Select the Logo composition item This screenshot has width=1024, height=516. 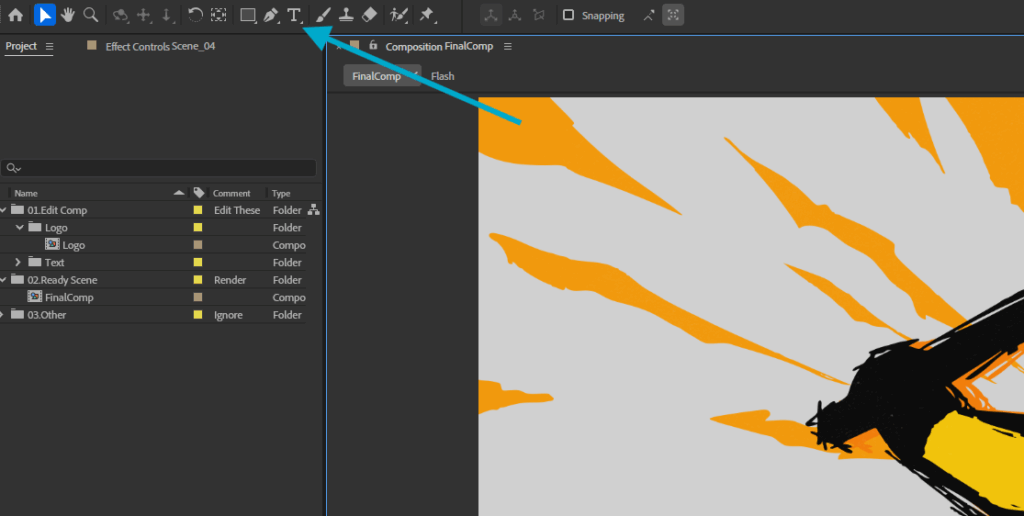(x=73, y=245)
